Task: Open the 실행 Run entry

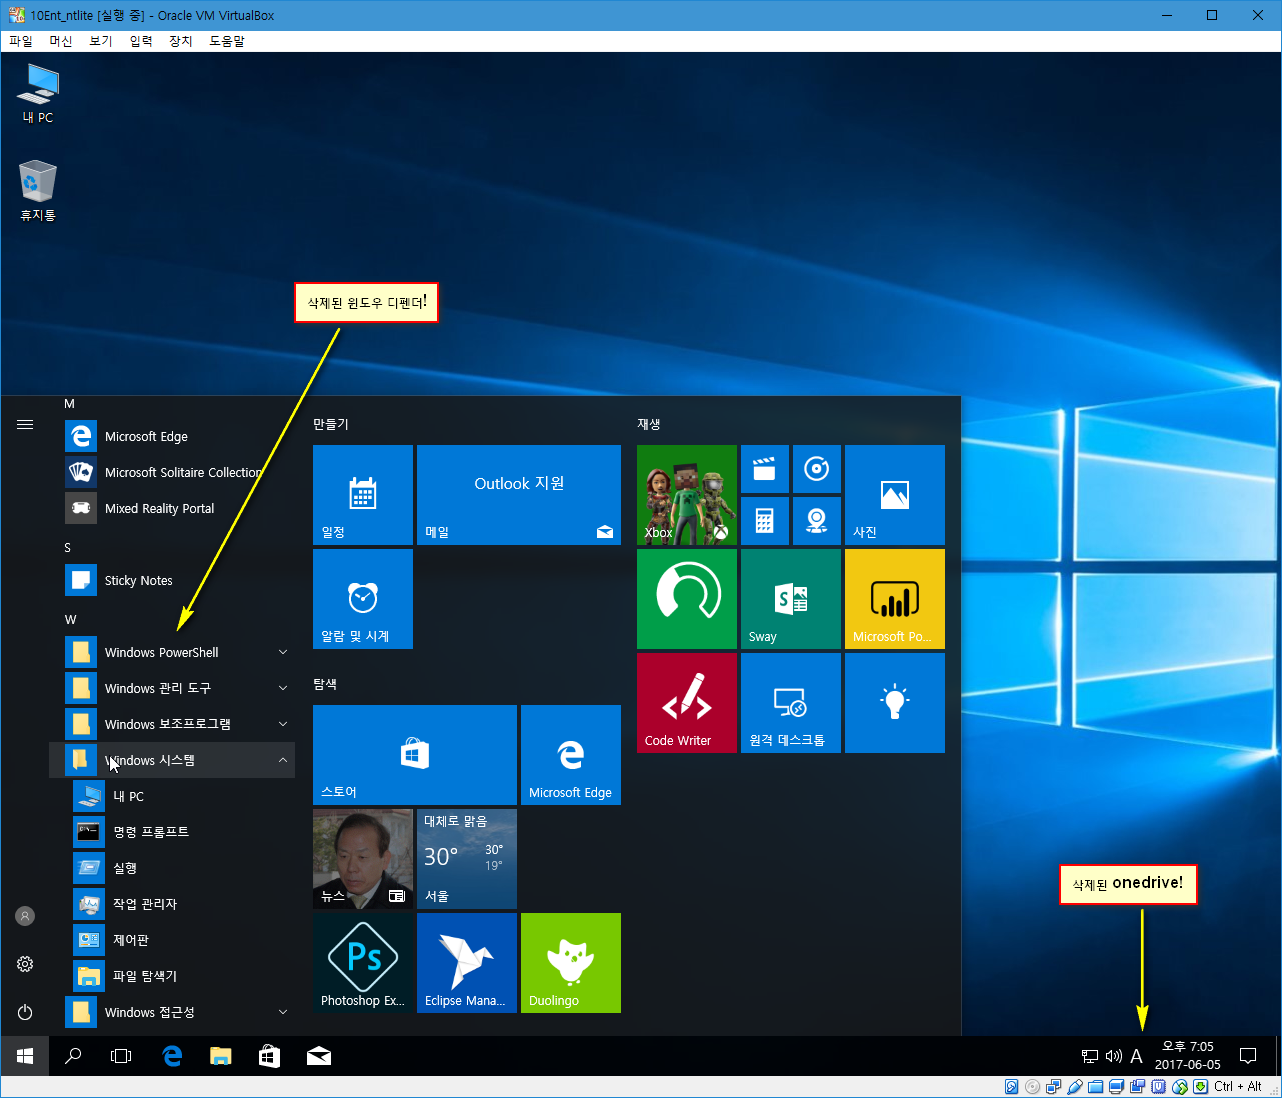Action: click(172, 868)
